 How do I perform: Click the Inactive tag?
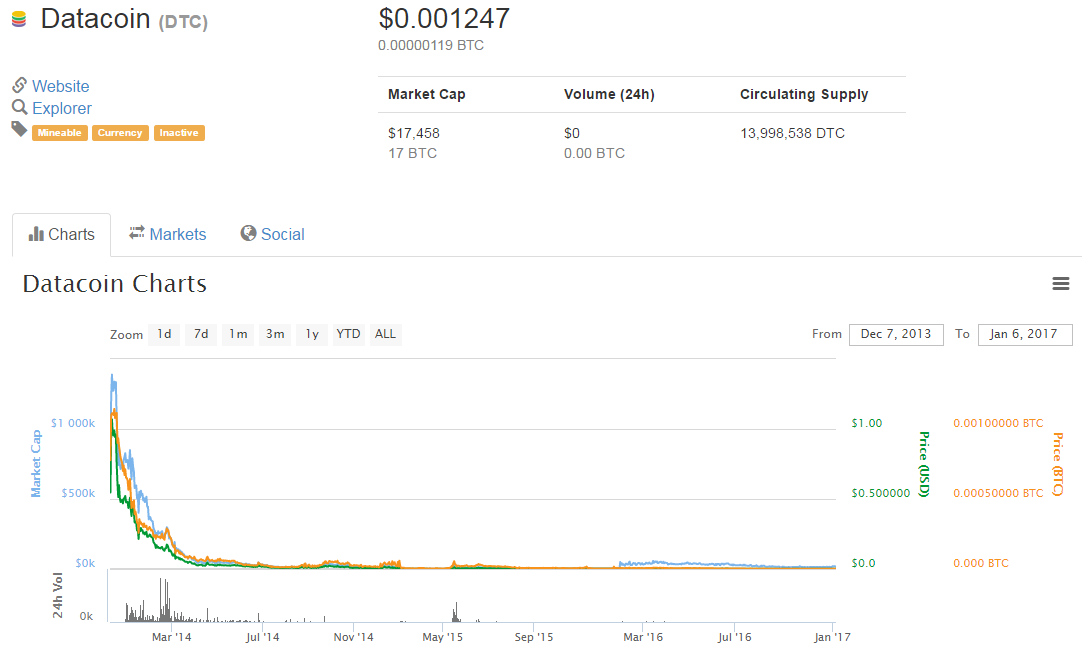click(x=179, y=133)
